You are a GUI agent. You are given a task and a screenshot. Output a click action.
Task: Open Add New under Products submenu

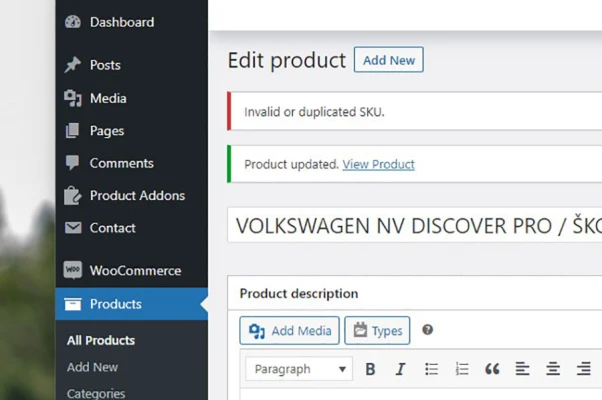[x=92, y=367]
